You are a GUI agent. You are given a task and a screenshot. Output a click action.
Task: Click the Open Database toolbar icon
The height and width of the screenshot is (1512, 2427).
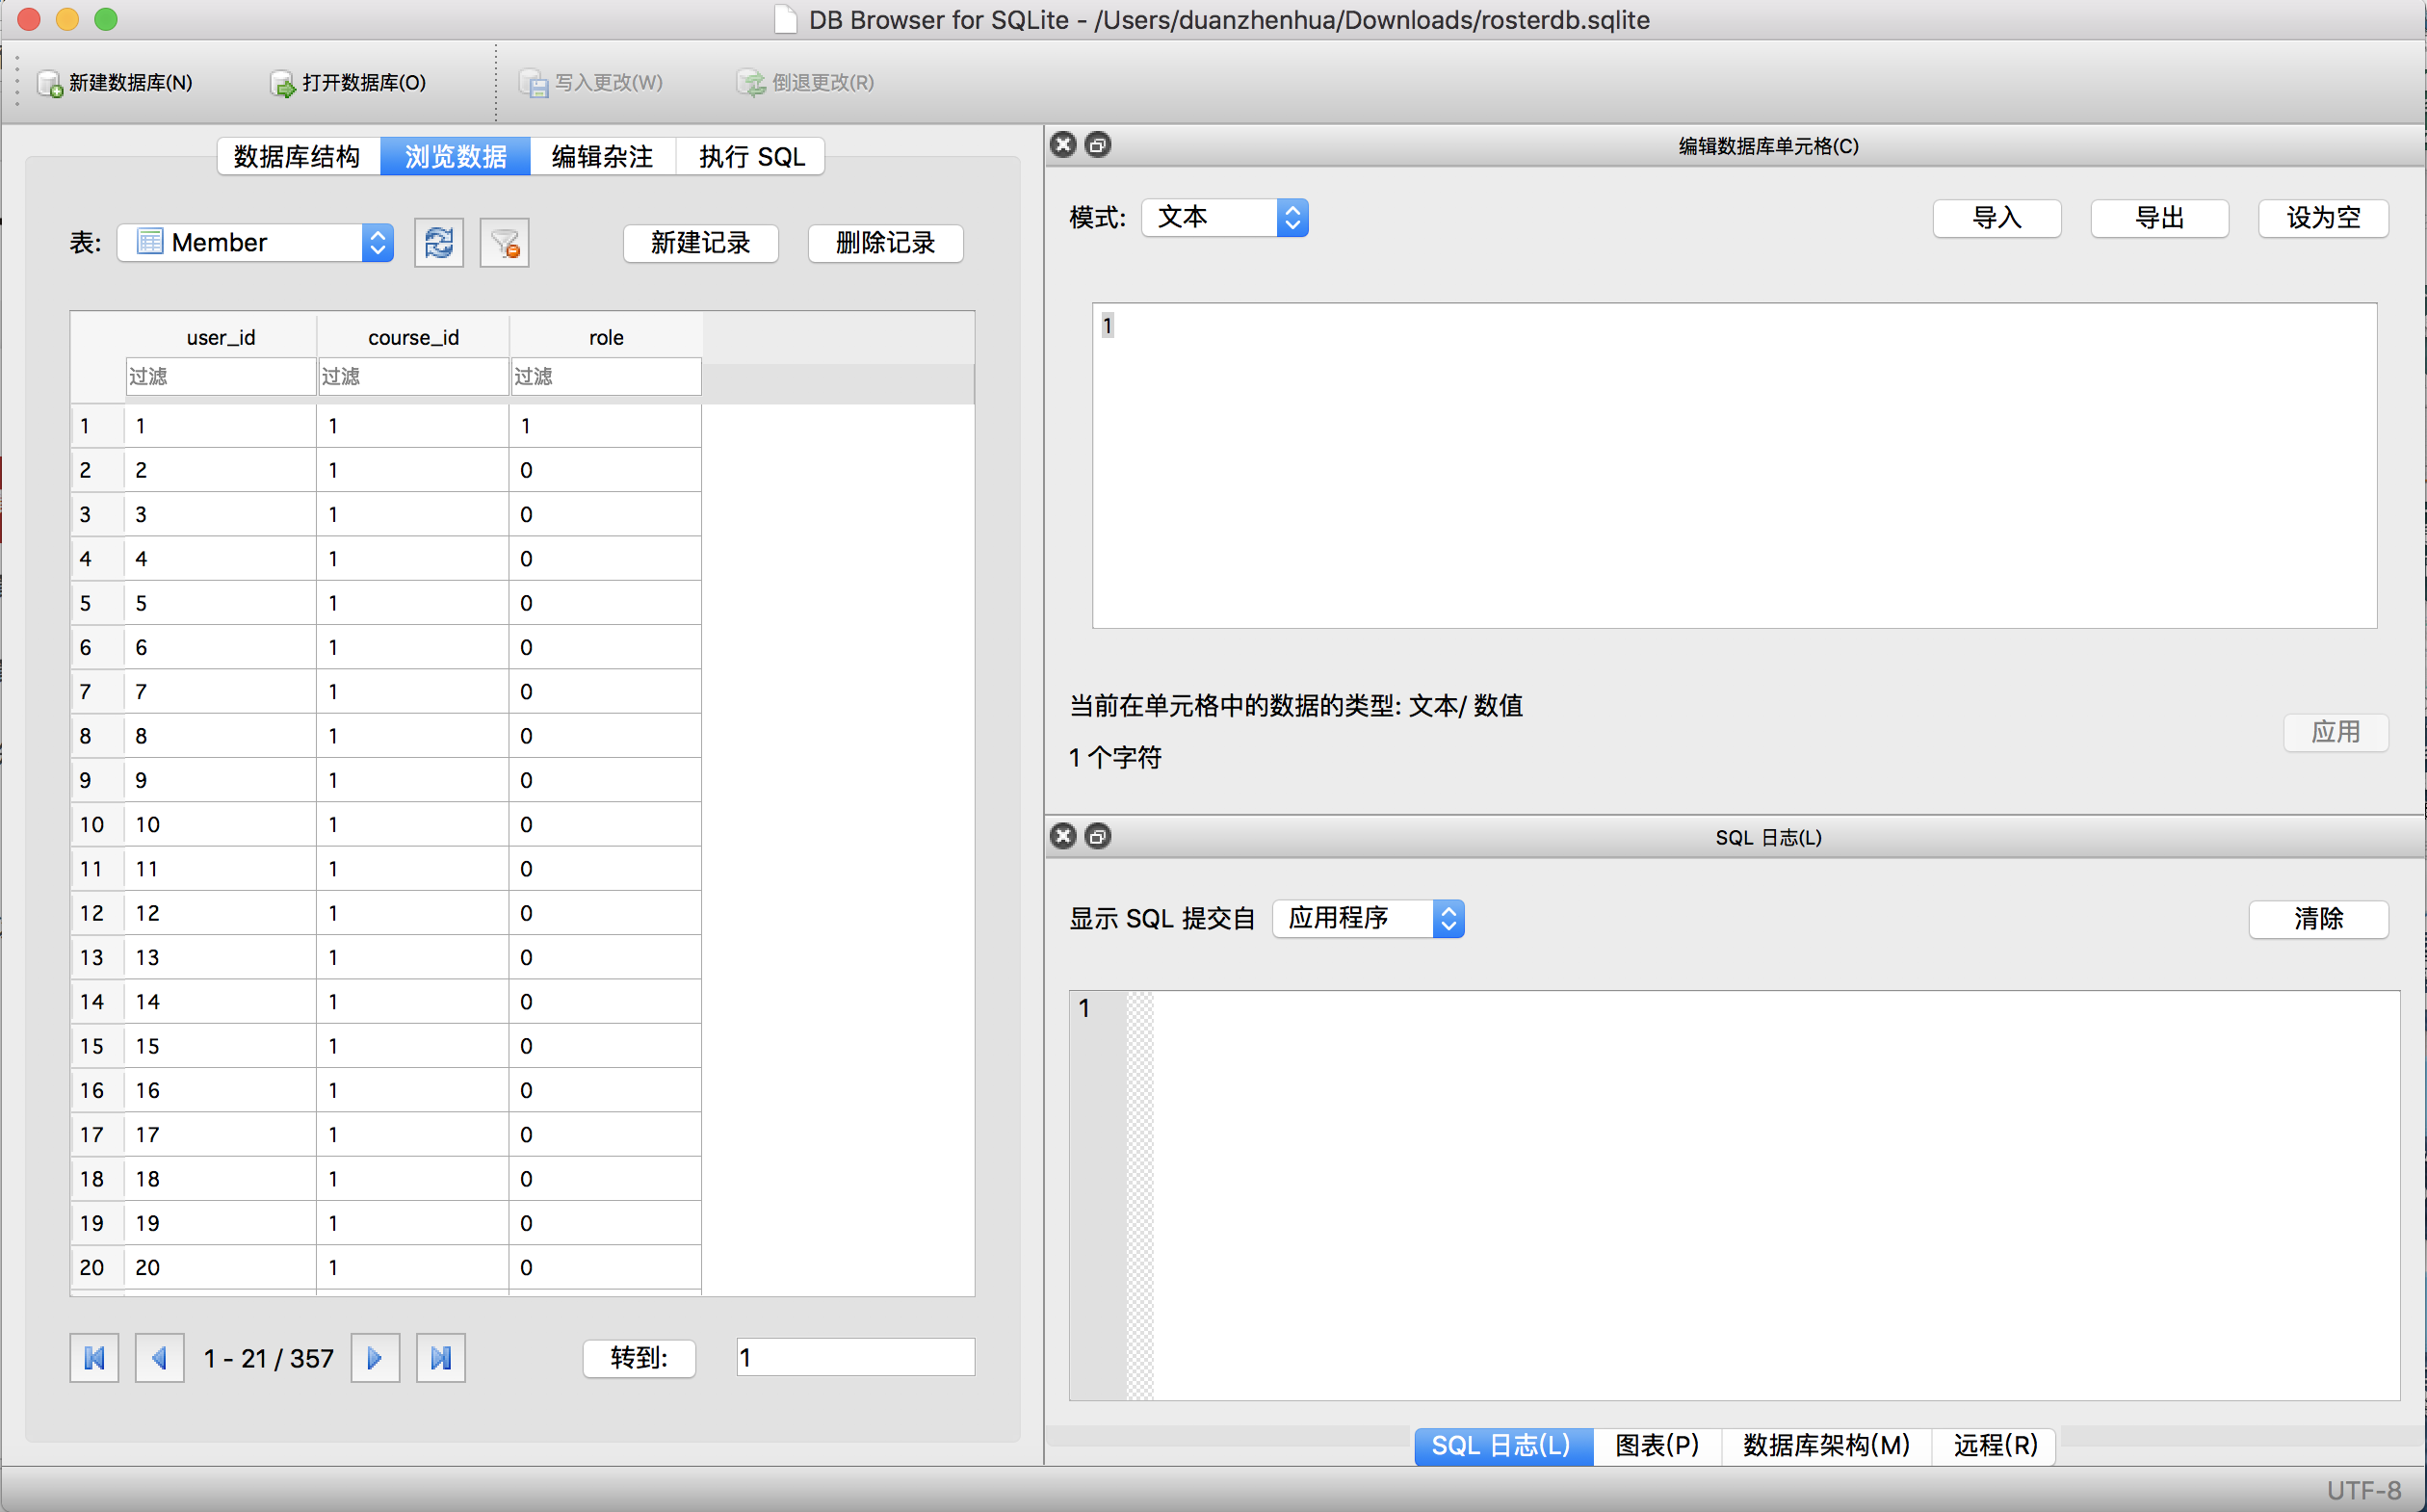283,83
